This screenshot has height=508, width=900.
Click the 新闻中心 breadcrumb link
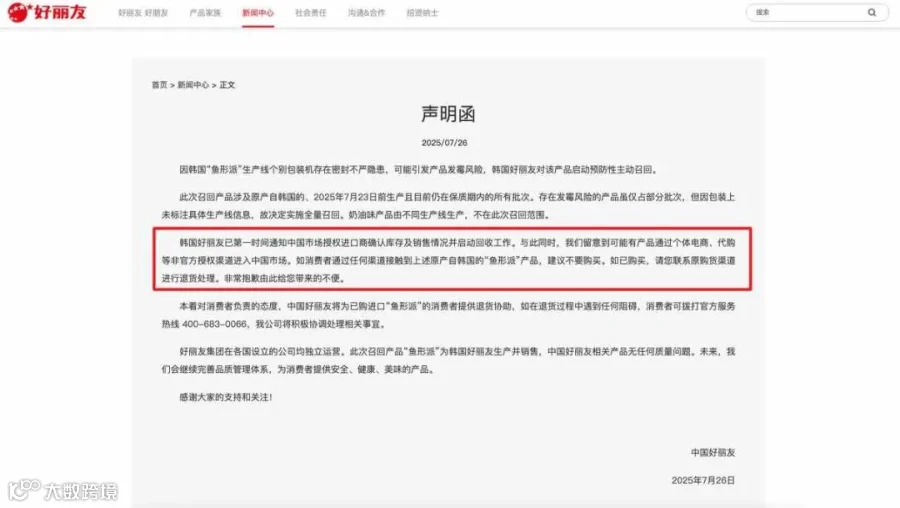pos(193,85)
